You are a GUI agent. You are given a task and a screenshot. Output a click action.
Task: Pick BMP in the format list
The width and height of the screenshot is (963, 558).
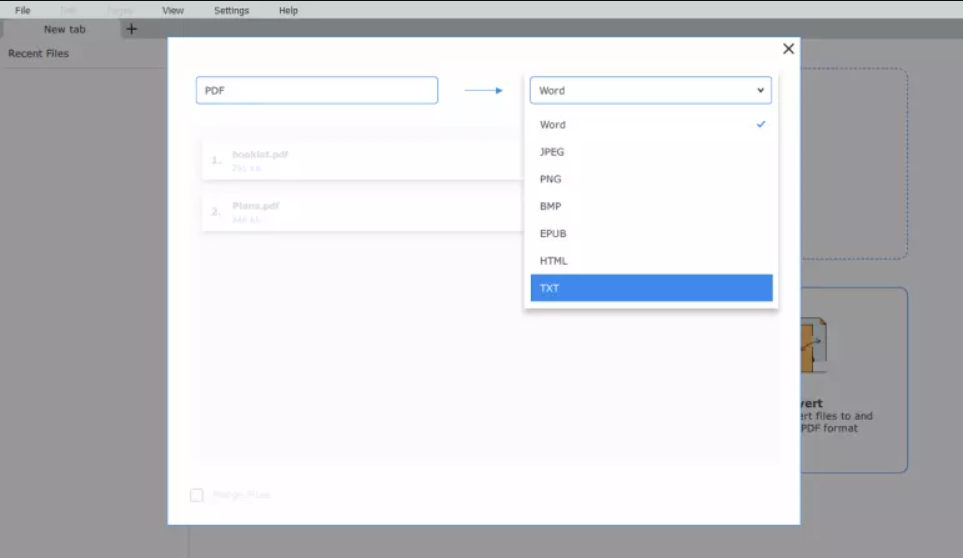pos(652,206)
